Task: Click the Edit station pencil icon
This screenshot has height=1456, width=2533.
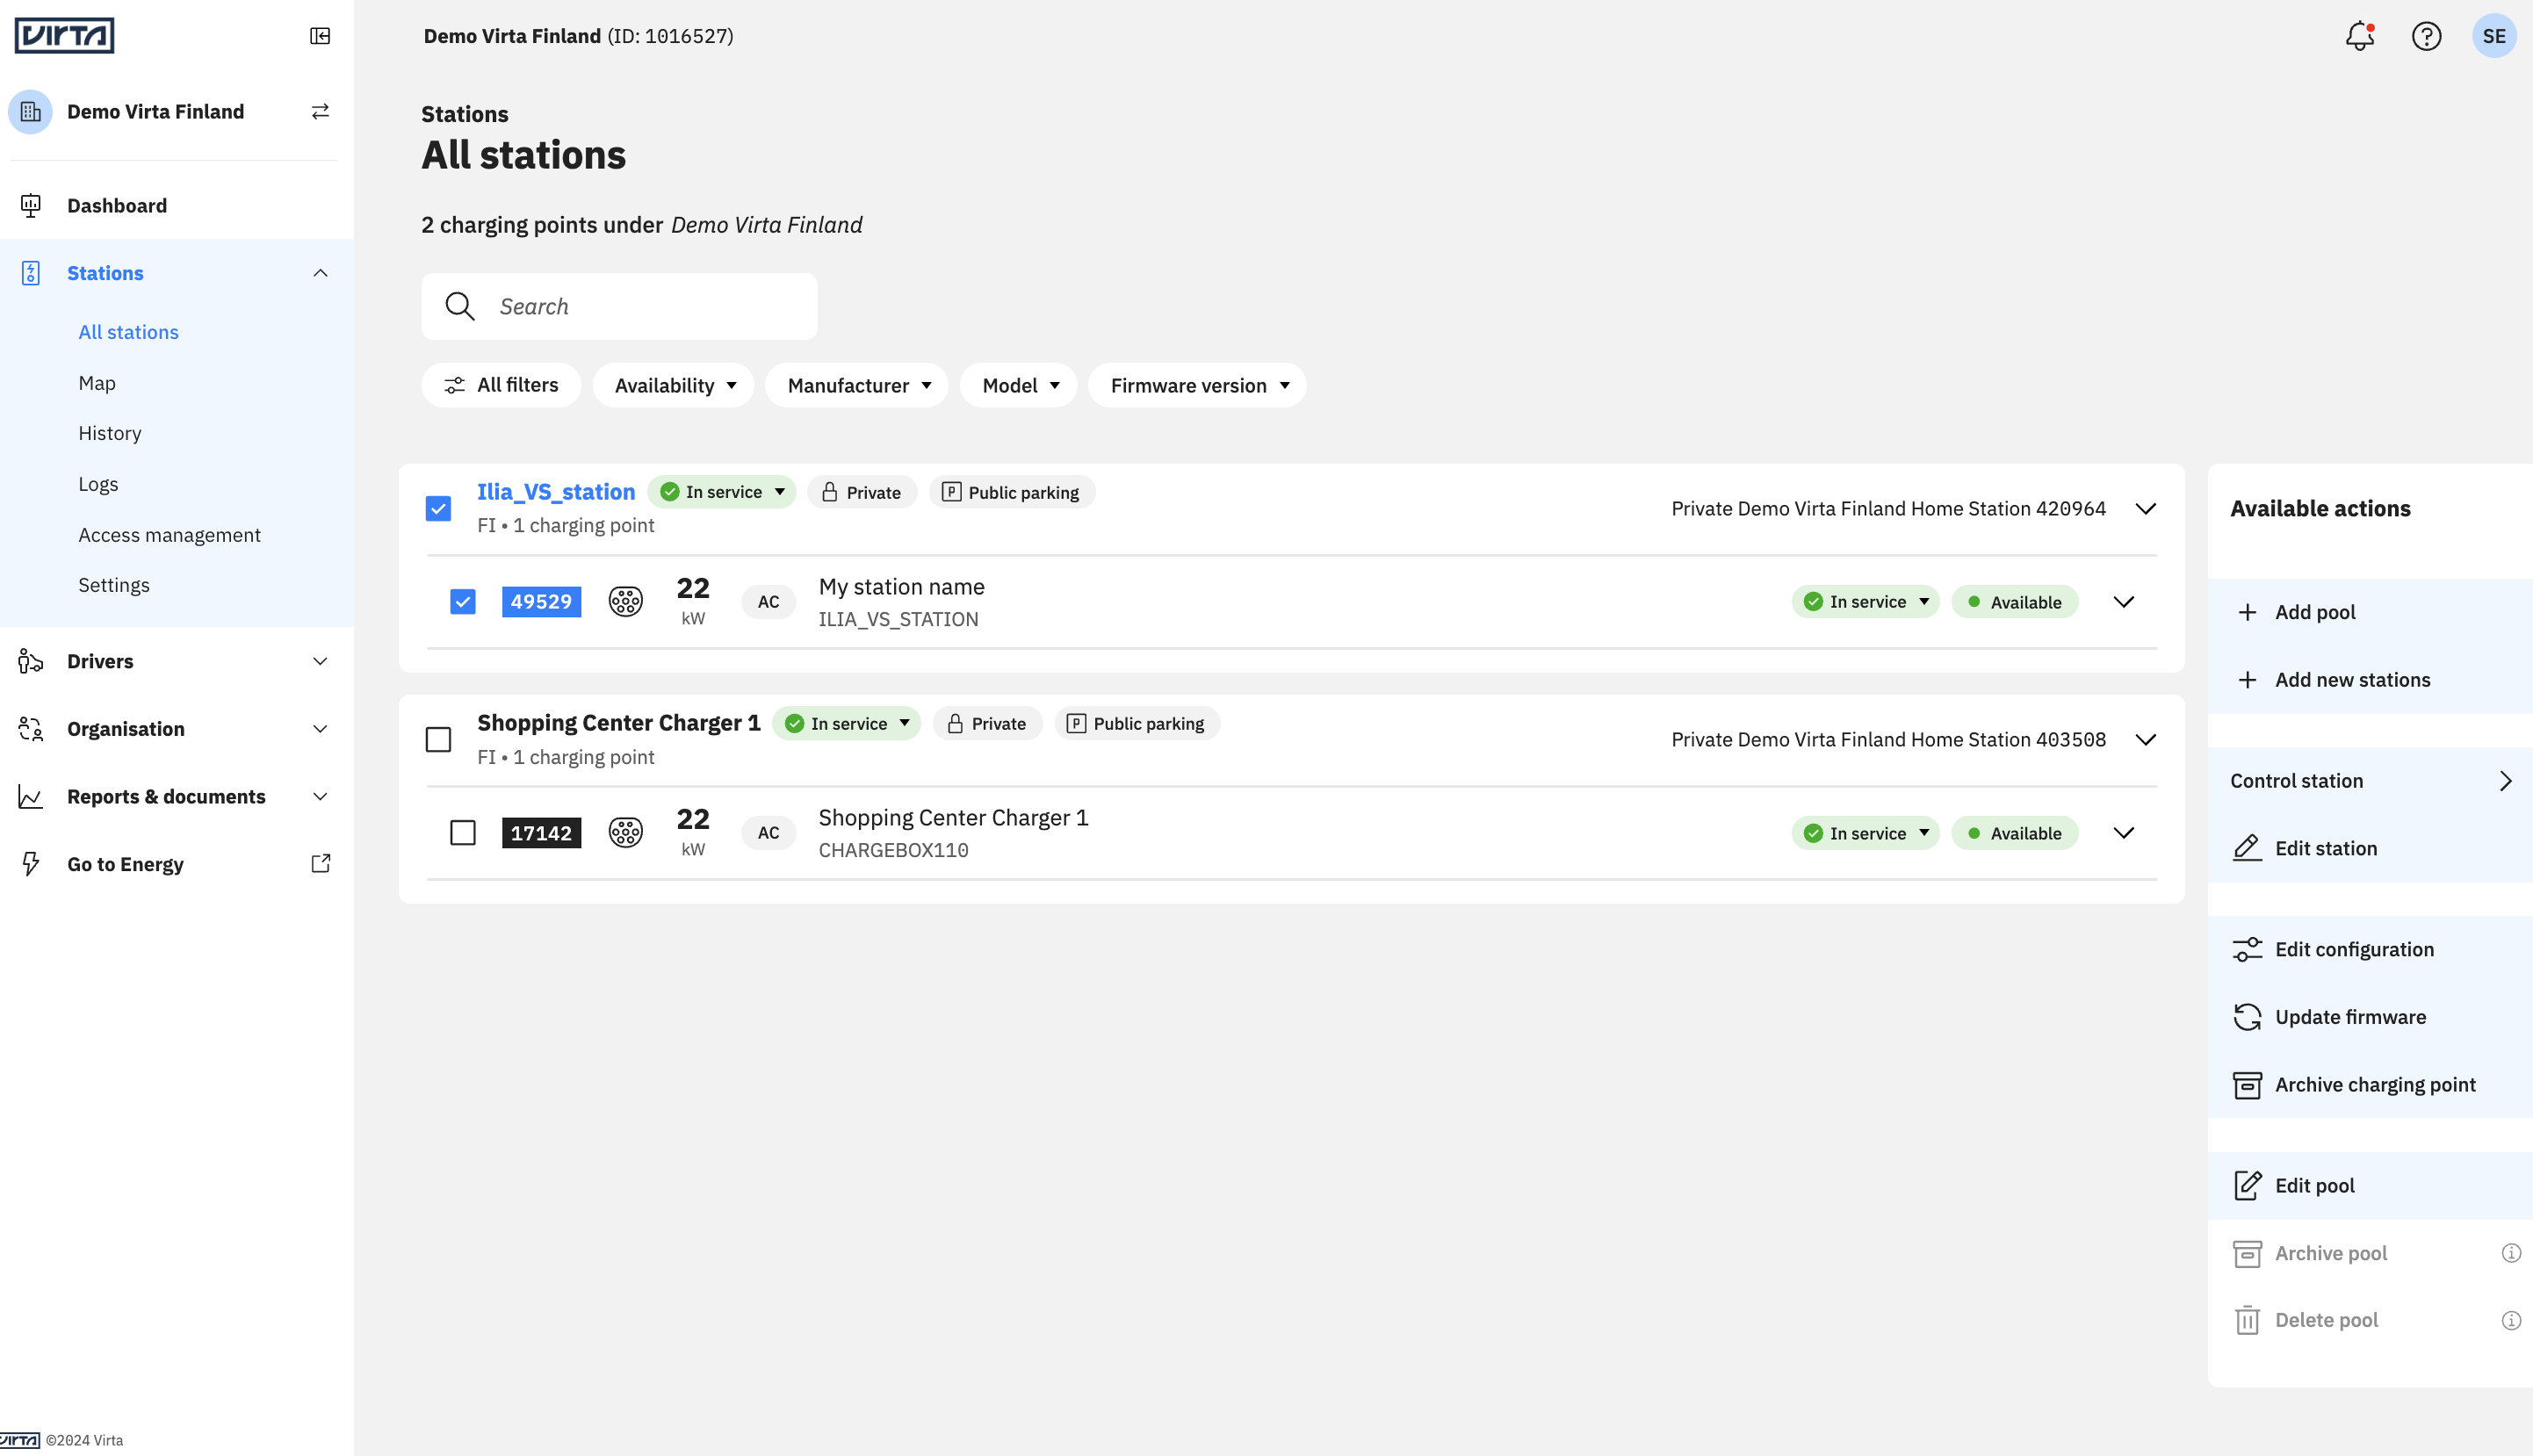Action: (2247, 848)
